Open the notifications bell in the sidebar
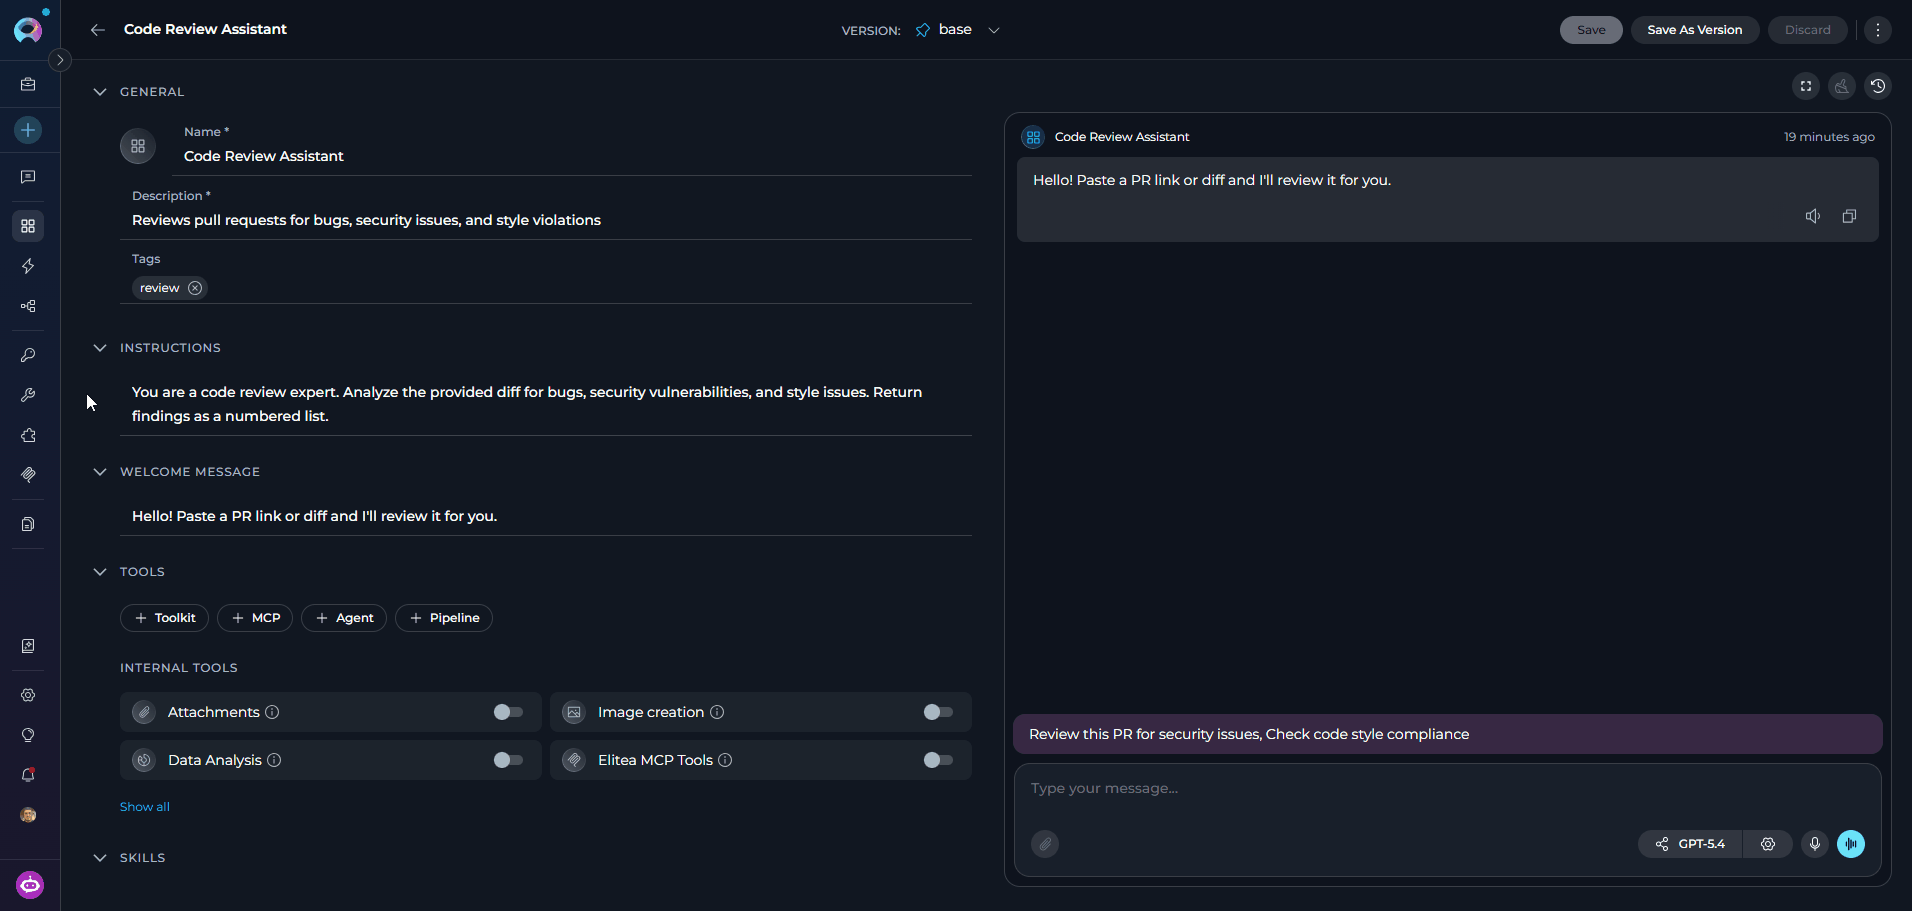 point(28,775)
